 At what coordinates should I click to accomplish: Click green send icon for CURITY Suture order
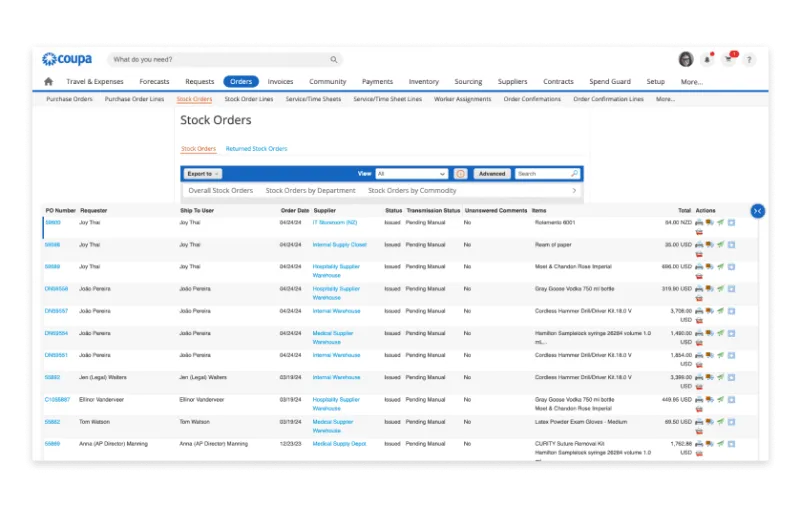(720, 444)
